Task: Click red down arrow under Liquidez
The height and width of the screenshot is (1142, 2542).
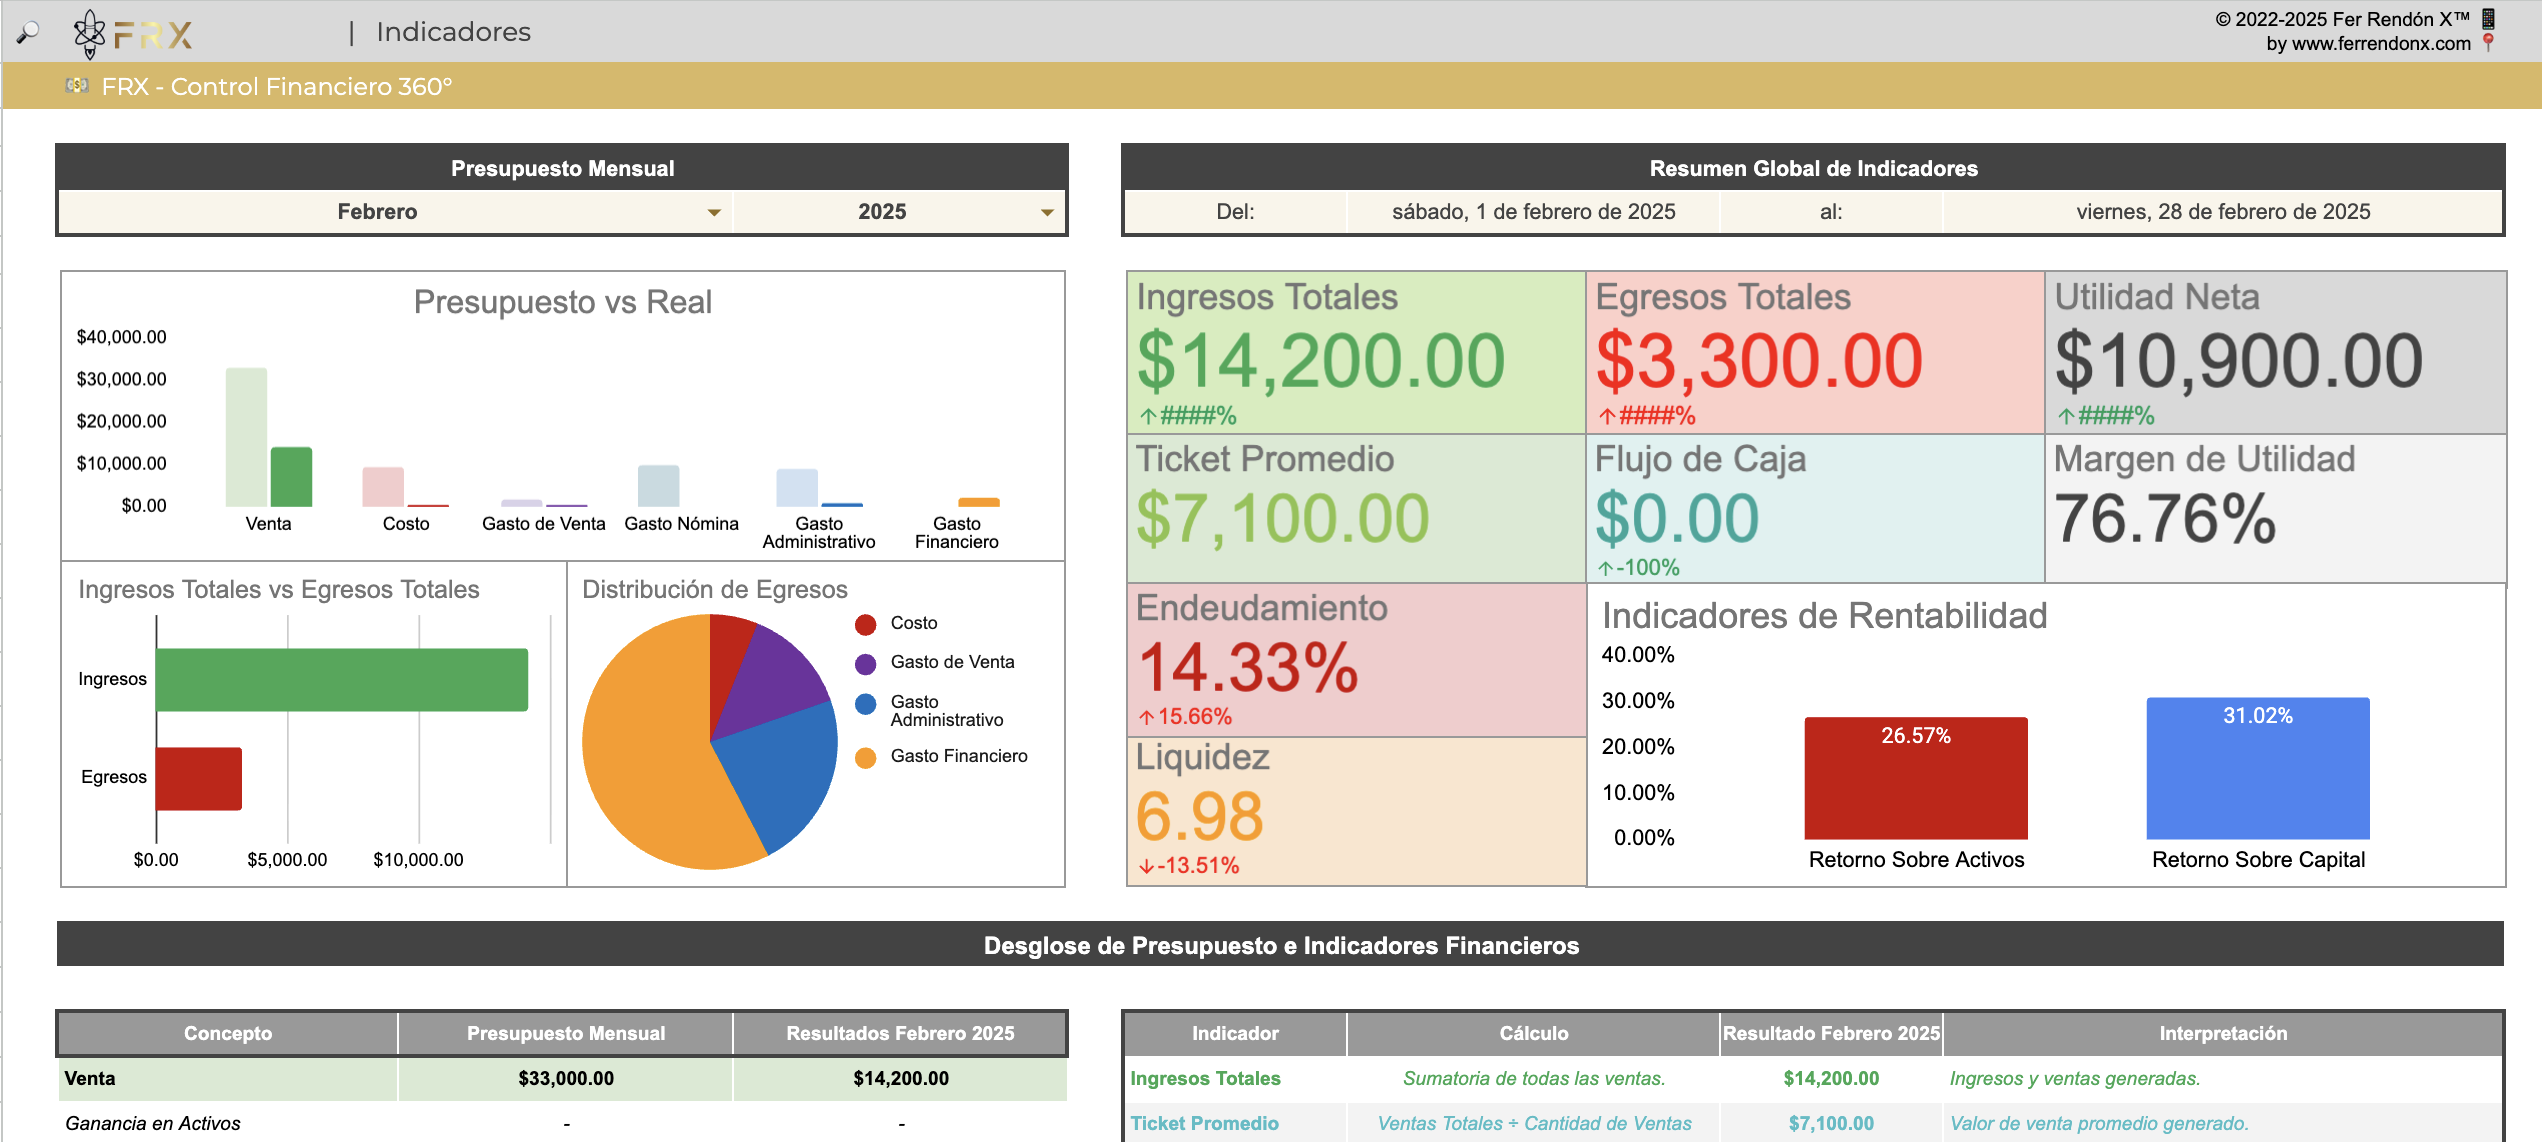Action: (x=1146, y=866)
